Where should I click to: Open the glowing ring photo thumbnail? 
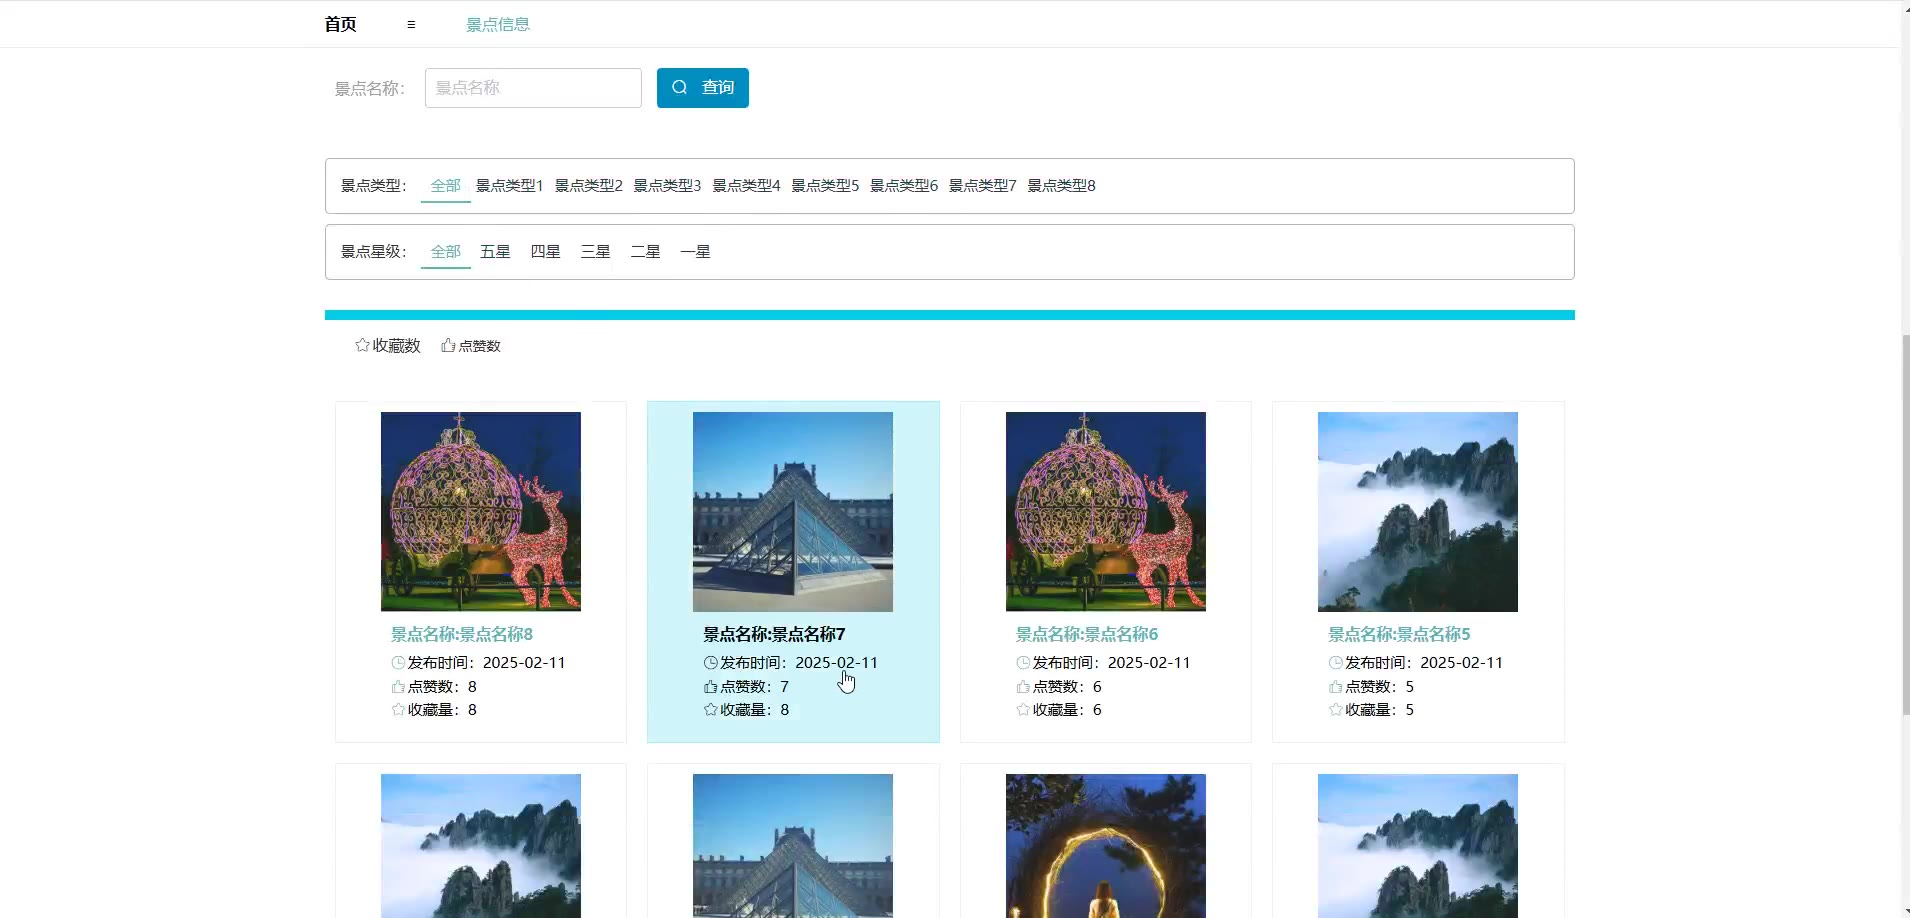tap(1106, 846)
